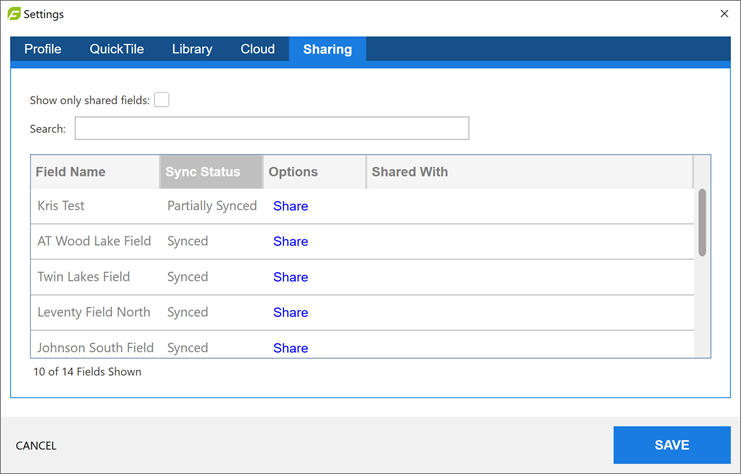Share the Kris Test field
The image size is (741, 474).
tap(290, 206)
